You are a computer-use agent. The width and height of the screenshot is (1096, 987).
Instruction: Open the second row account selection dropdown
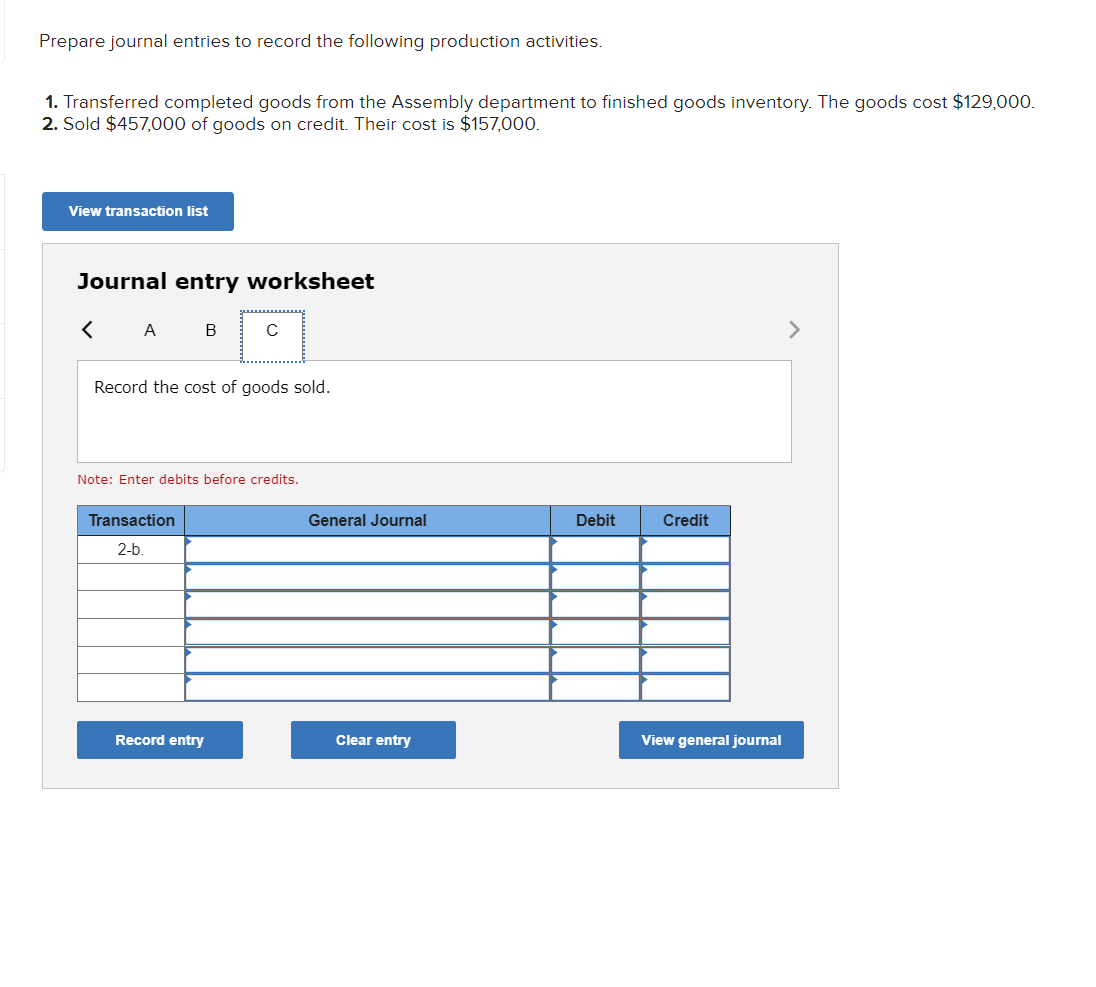[367, 576]
